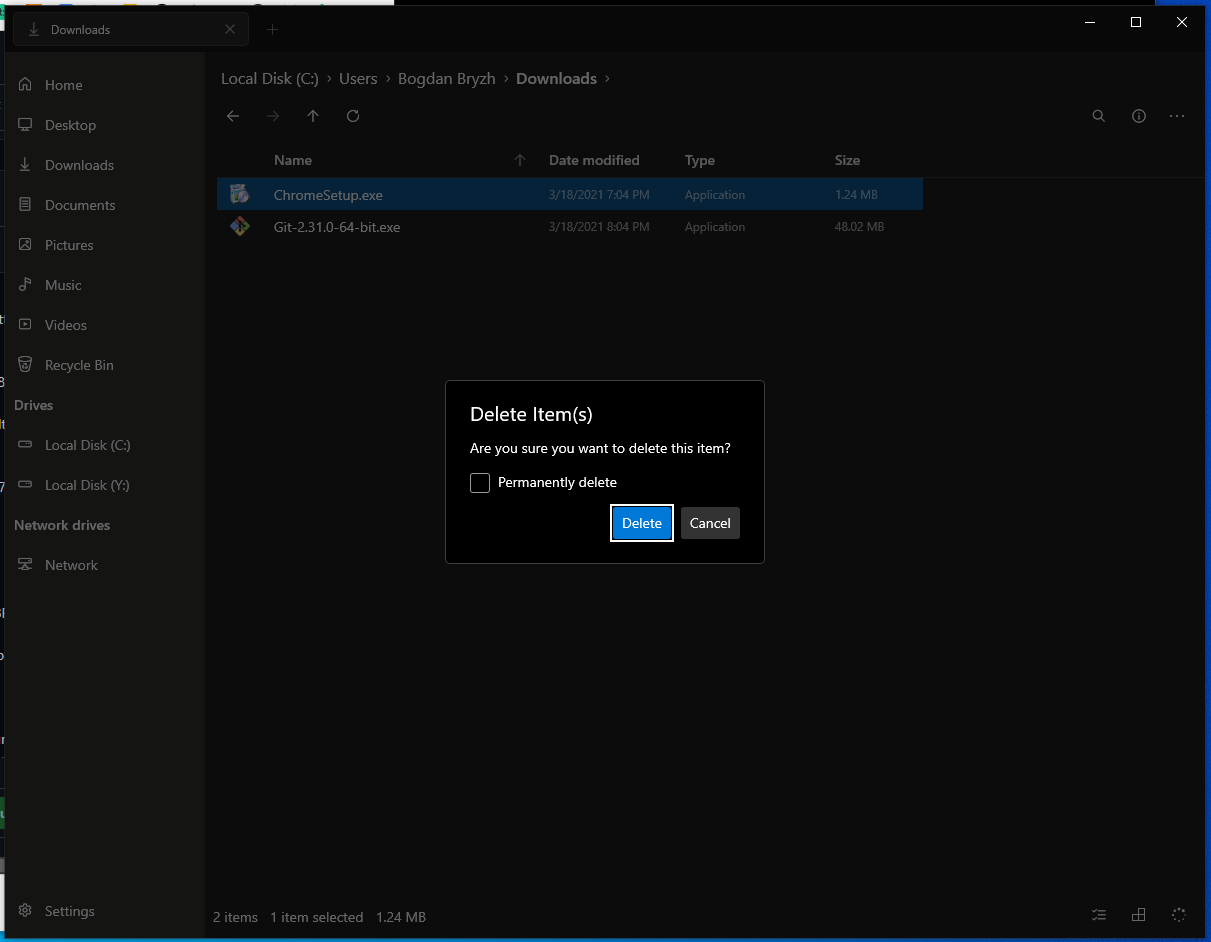Open Network in the sidebar

[x=105, y=565]
